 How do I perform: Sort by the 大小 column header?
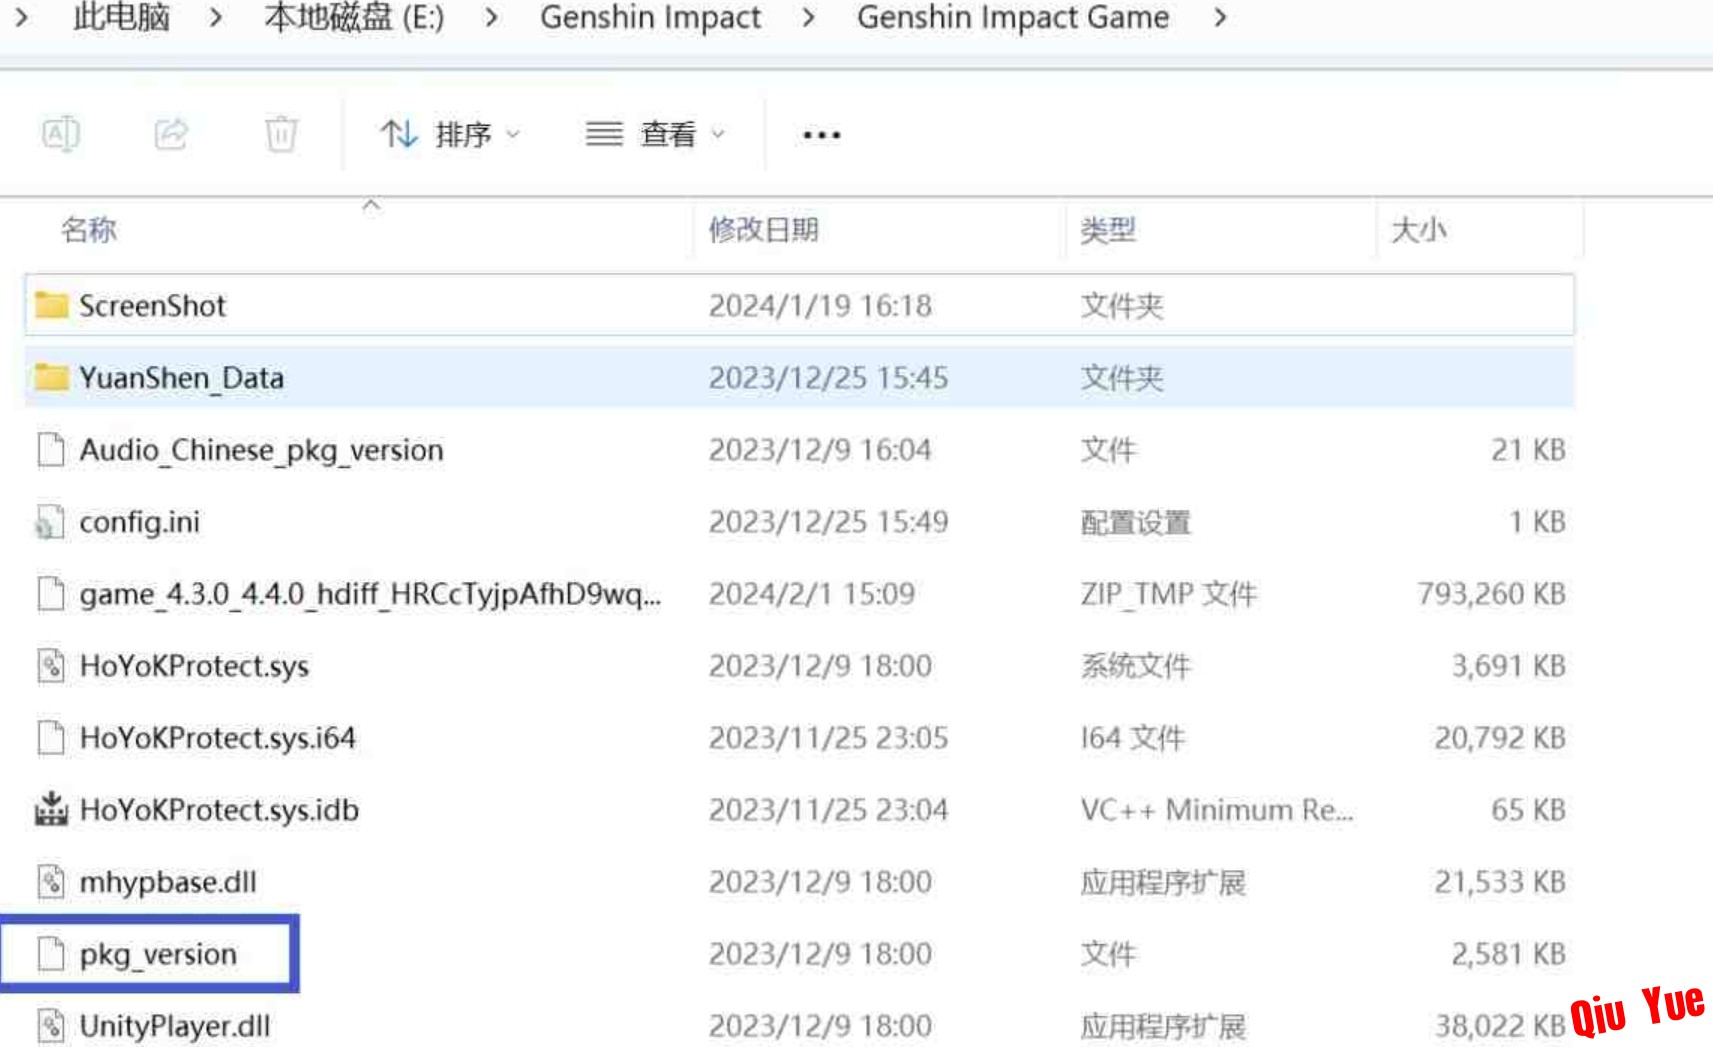pos(1419,230)
